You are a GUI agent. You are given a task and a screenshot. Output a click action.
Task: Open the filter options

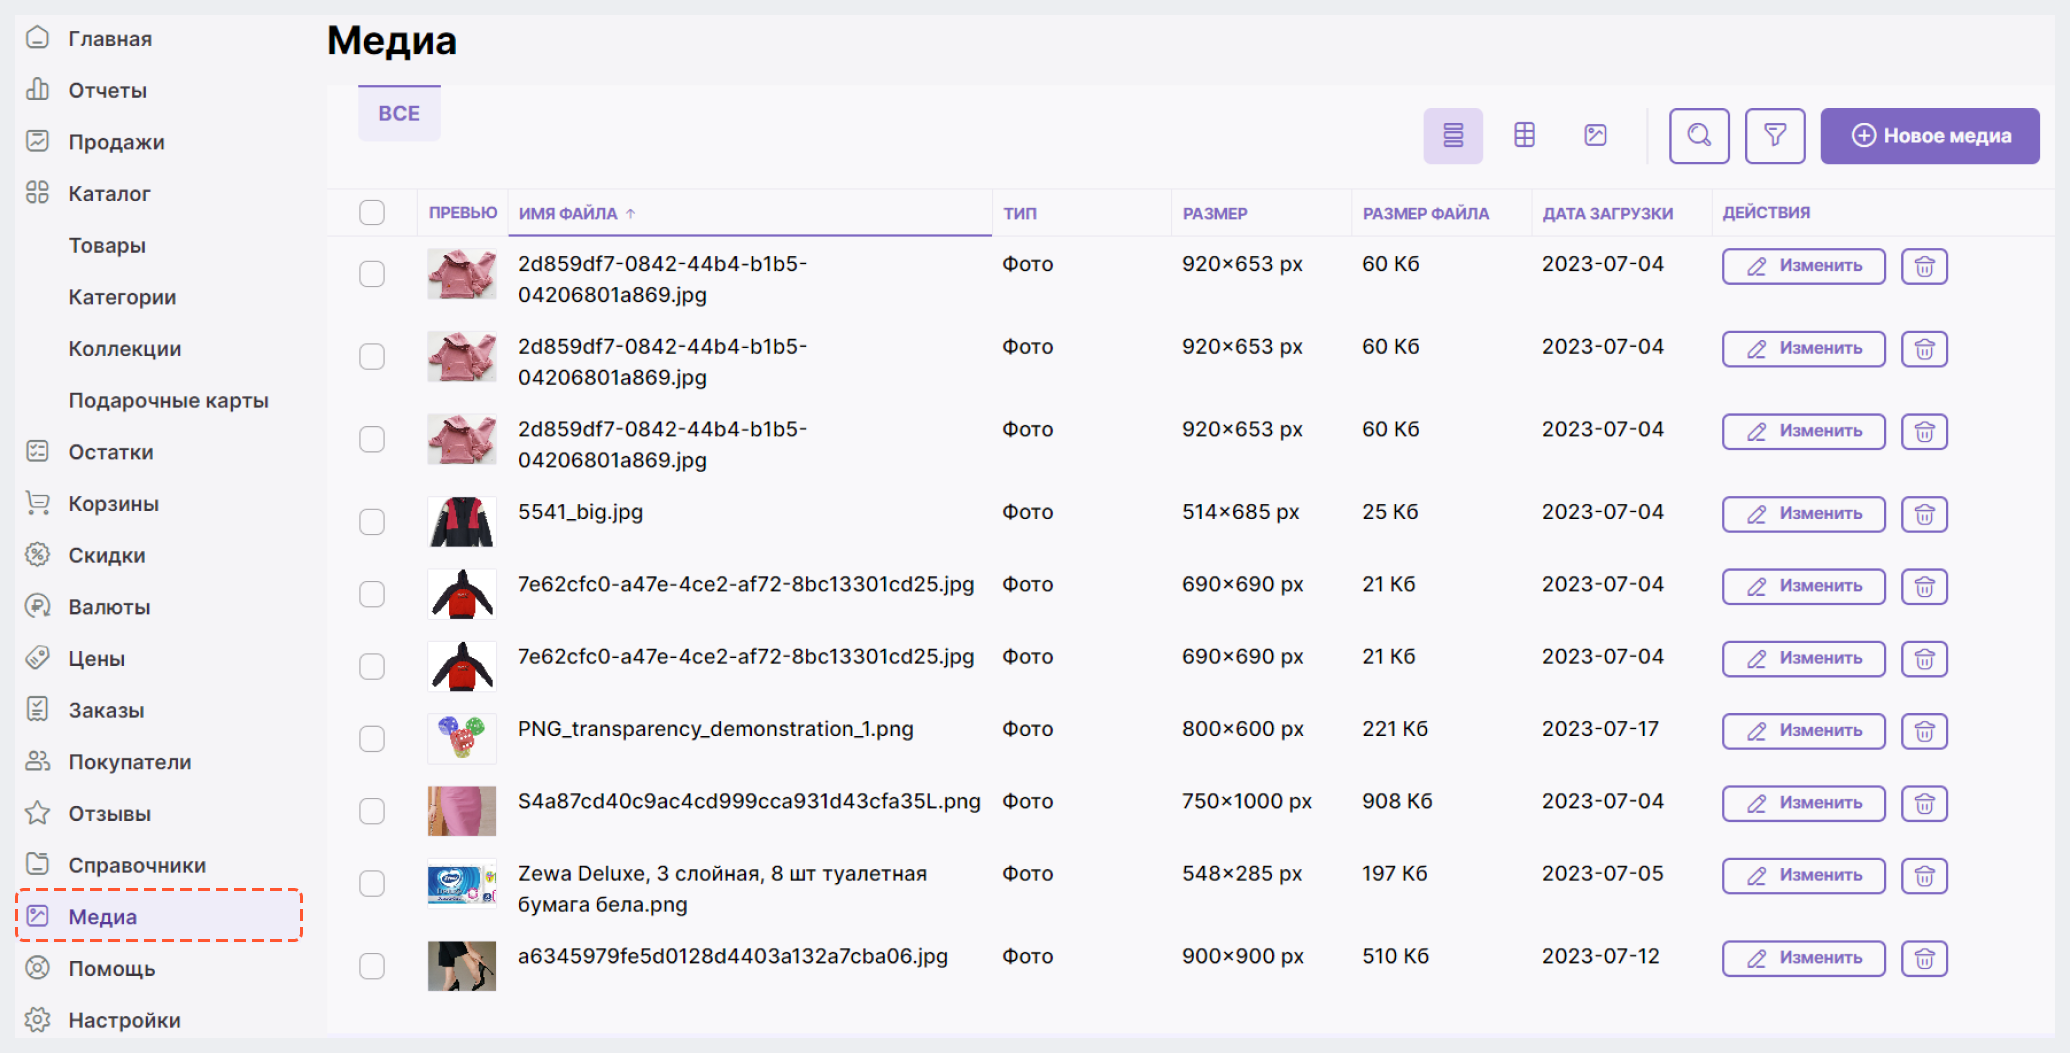1775,135
